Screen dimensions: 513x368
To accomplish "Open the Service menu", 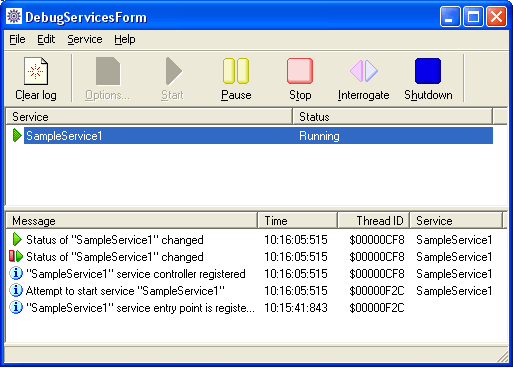I will pos(85,39).
